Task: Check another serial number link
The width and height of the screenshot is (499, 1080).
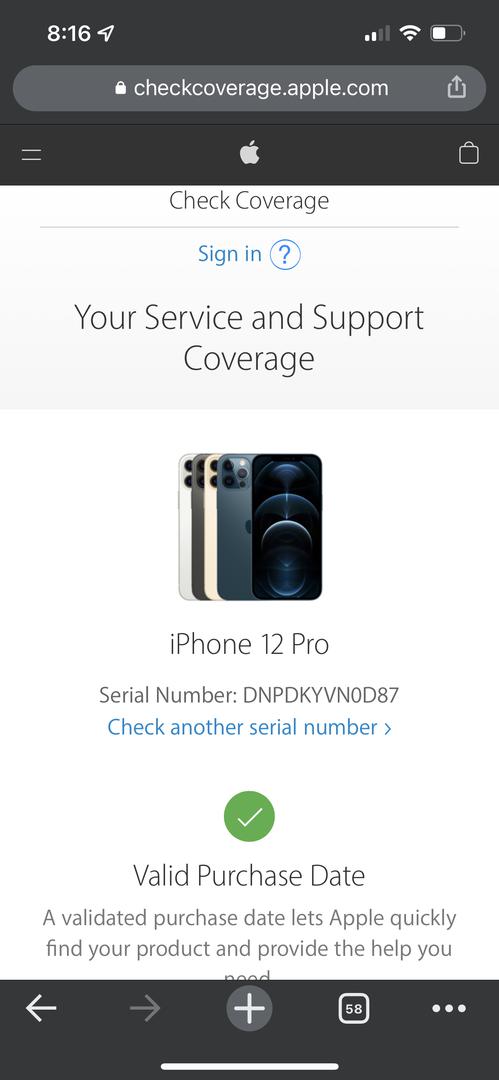Action: 250,727
